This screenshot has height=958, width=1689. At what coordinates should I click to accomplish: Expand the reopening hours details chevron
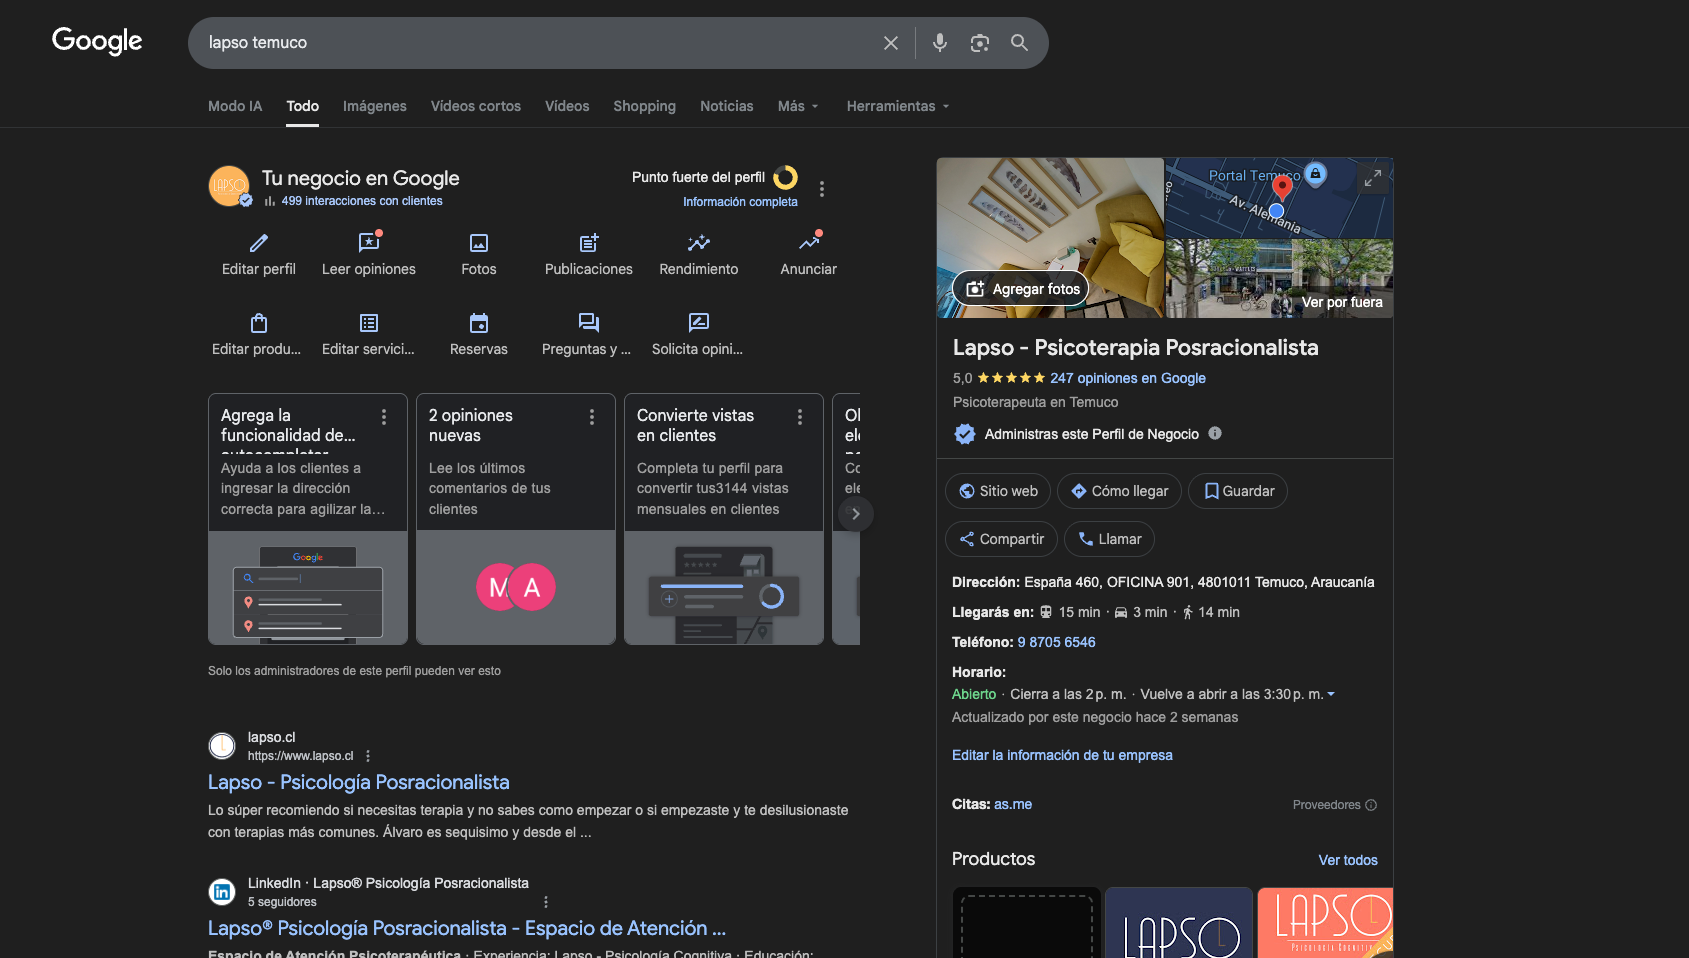click(x=1331, y=693)
